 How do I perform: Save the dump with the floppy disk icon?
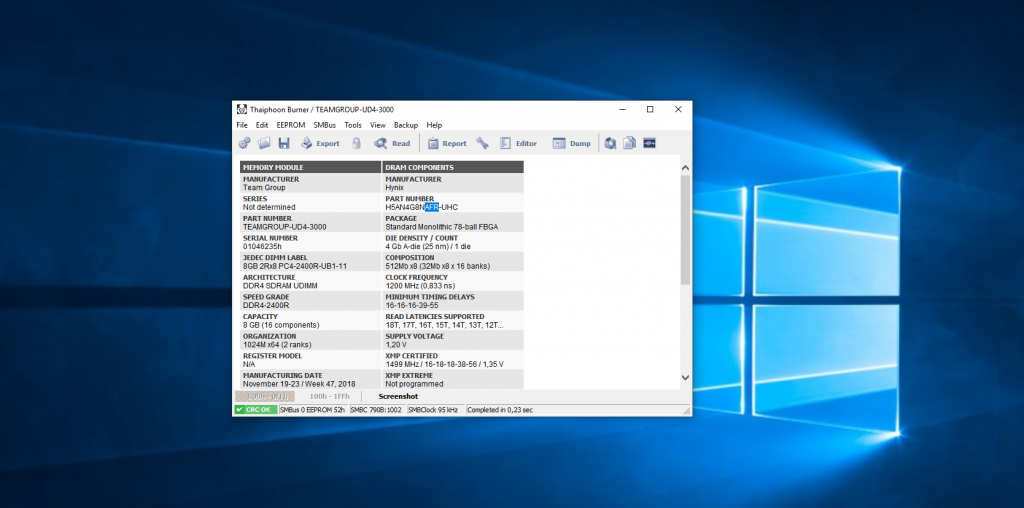(x=284, y=143)
